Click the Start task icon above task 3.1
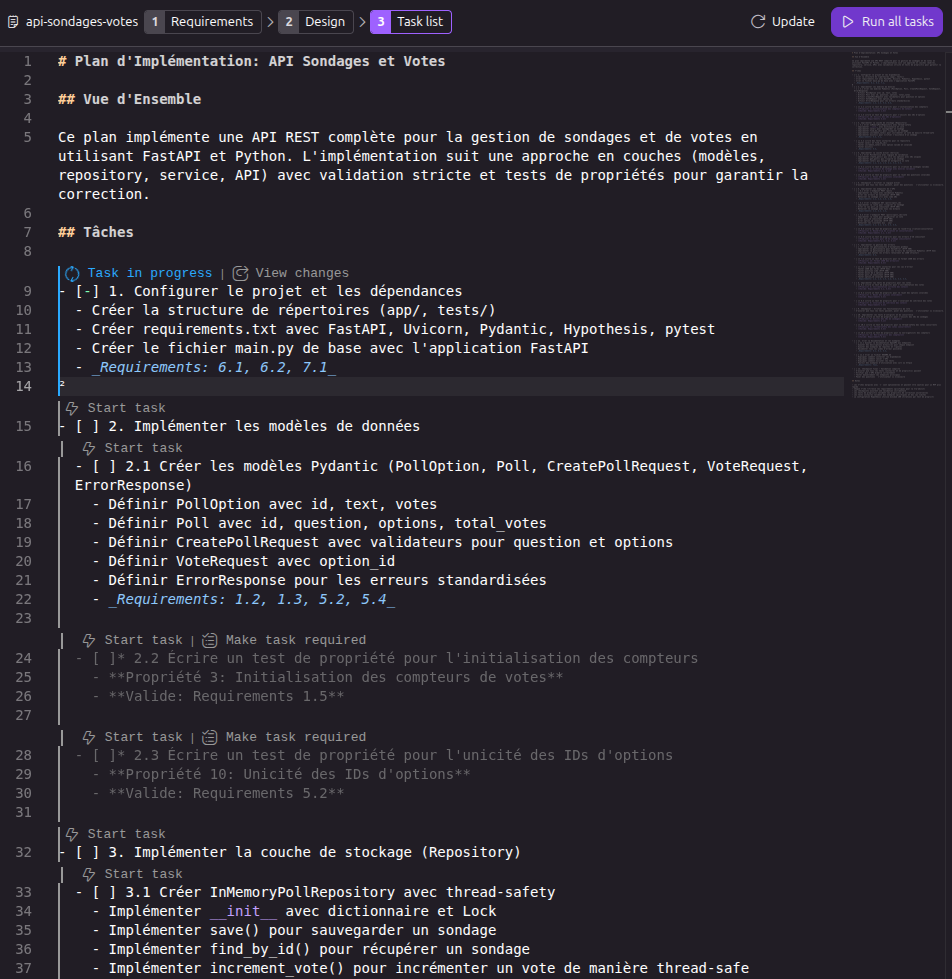The image size is (952, 979). tap(91, 873)
